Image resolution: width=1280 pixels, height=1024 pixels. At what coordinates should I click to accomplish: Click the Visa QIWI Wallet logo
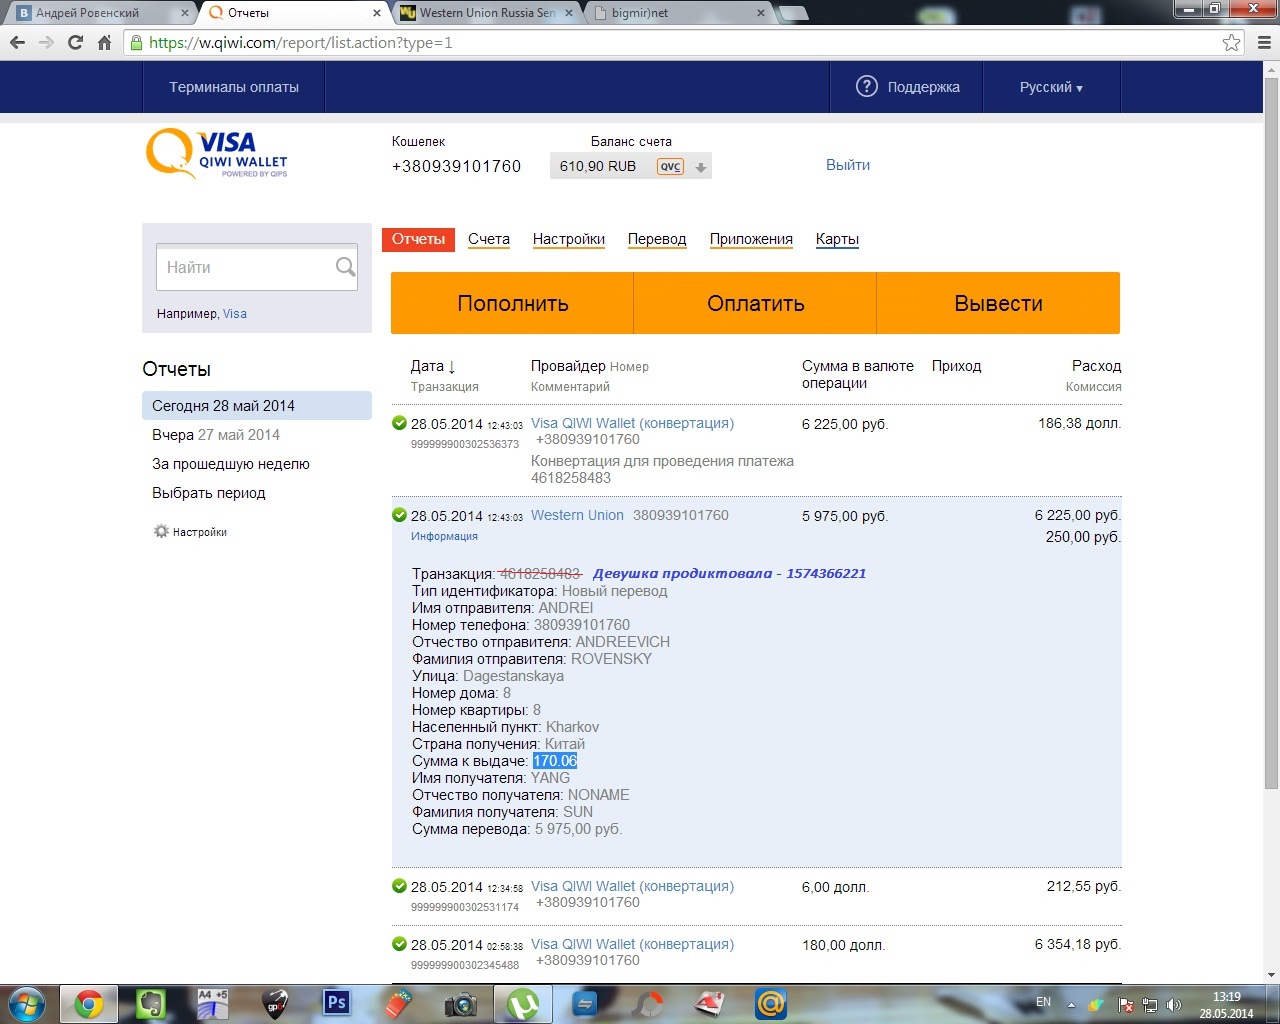[217, 155]
